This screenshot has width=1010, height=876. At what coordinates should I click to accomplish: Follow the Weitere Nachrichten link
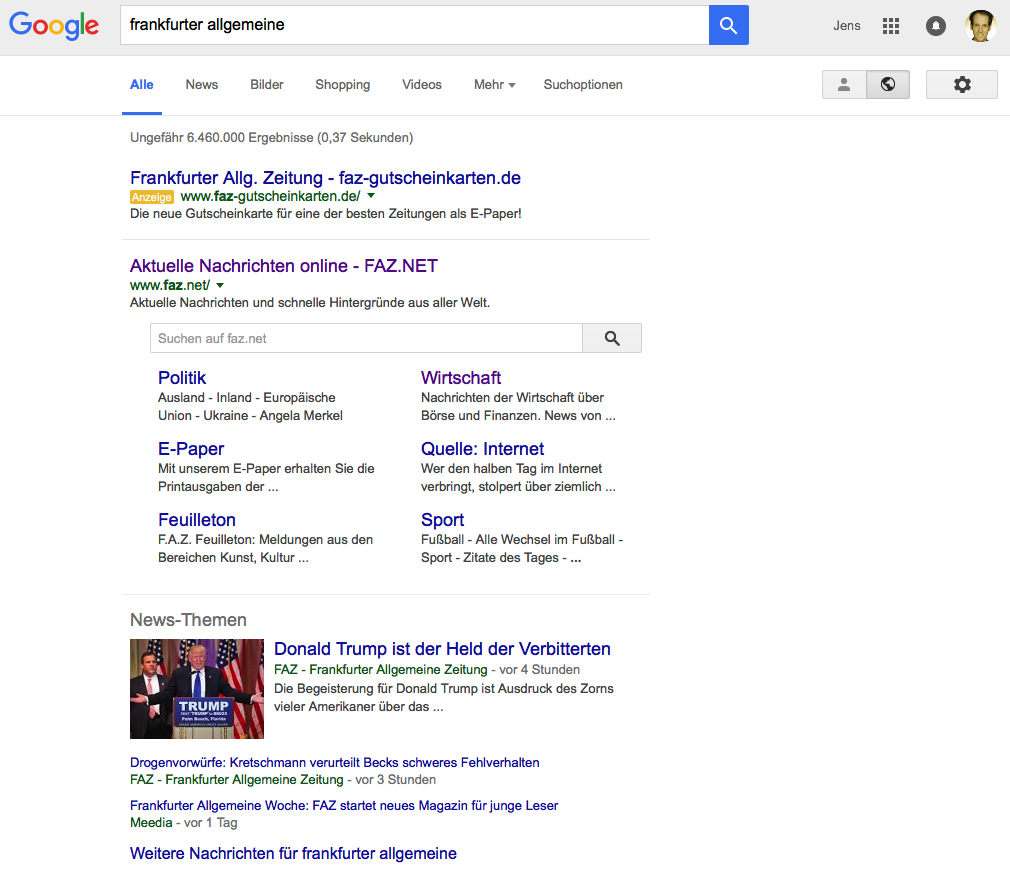tap(293, 853)
